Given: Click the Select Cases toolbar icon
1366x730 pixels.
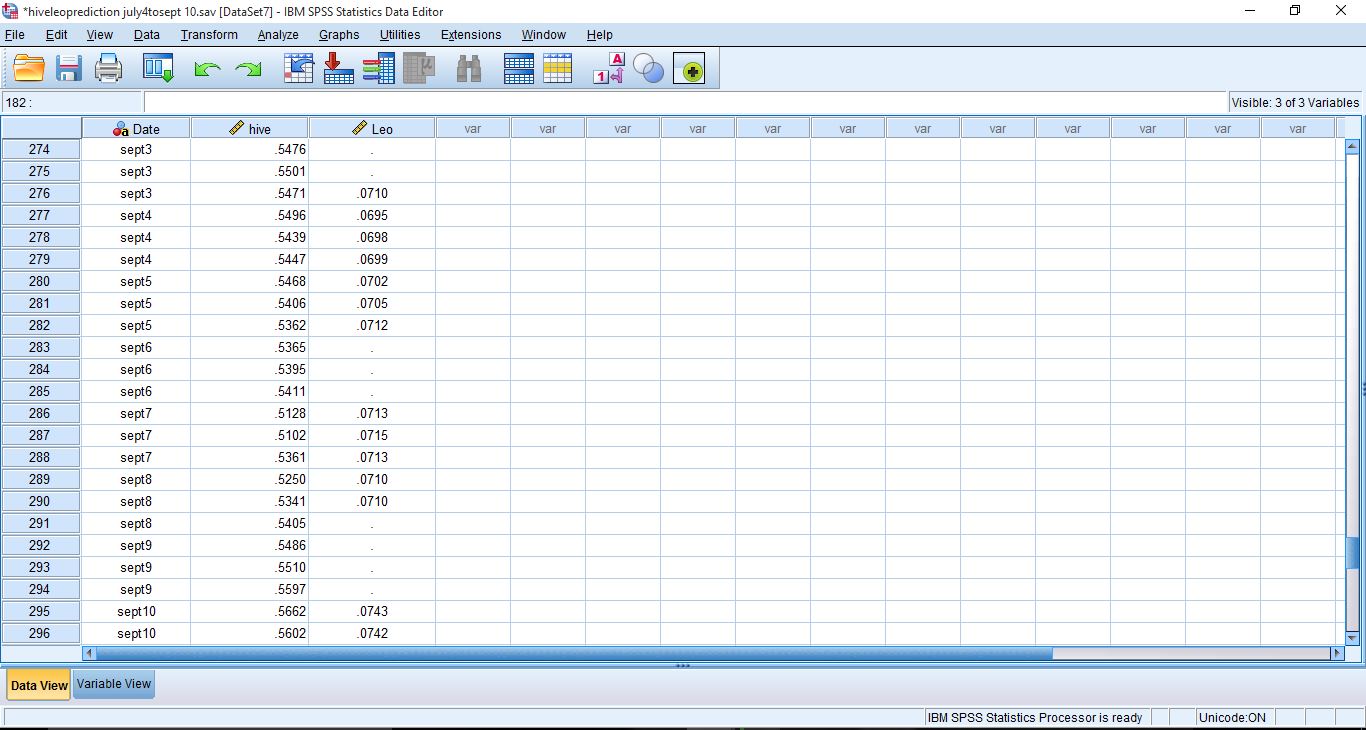Looking at the screenshot, I should pos(558,68).
